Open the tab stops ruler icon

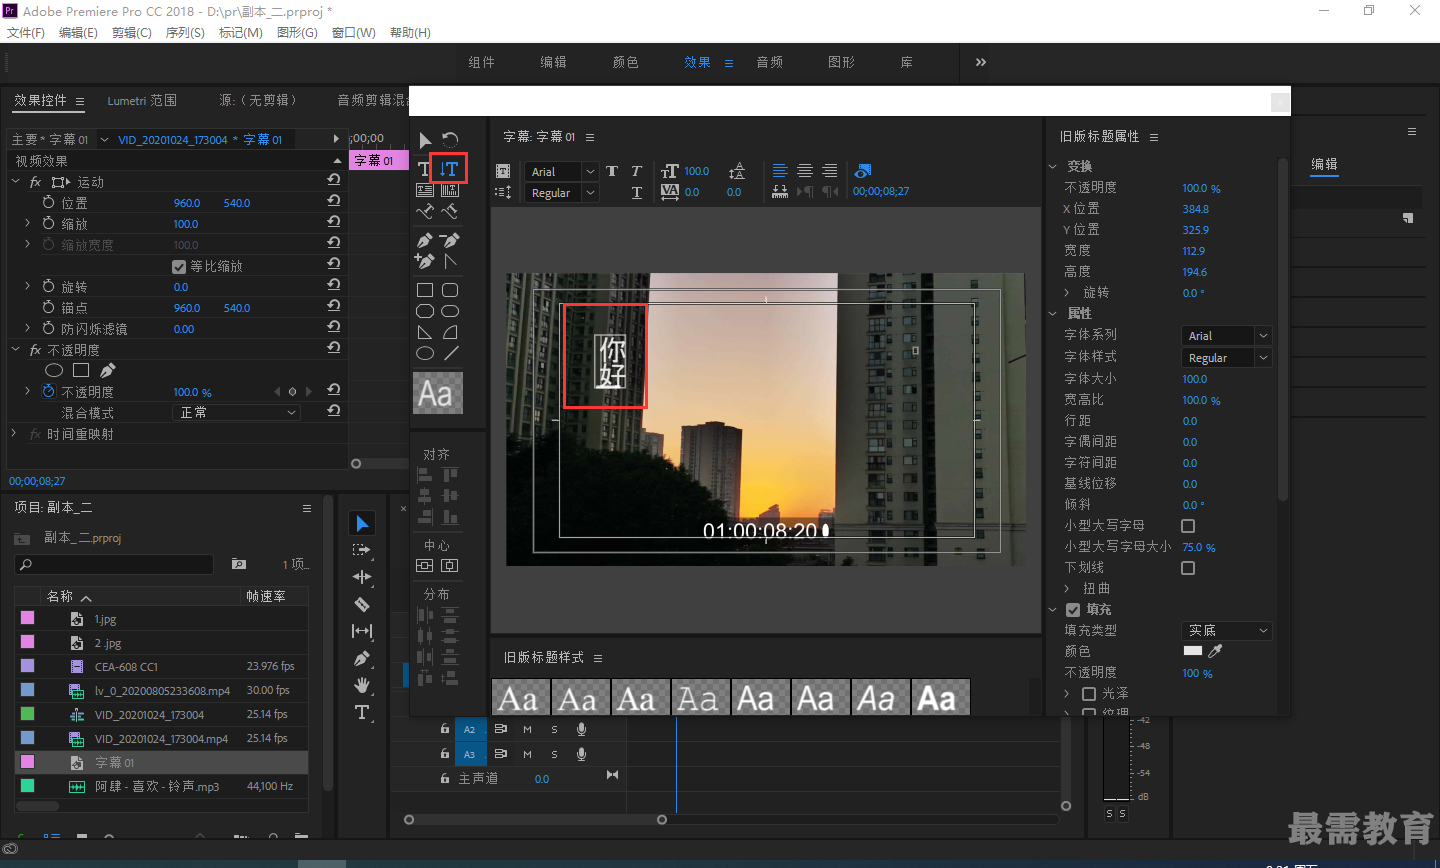[780, 192]
